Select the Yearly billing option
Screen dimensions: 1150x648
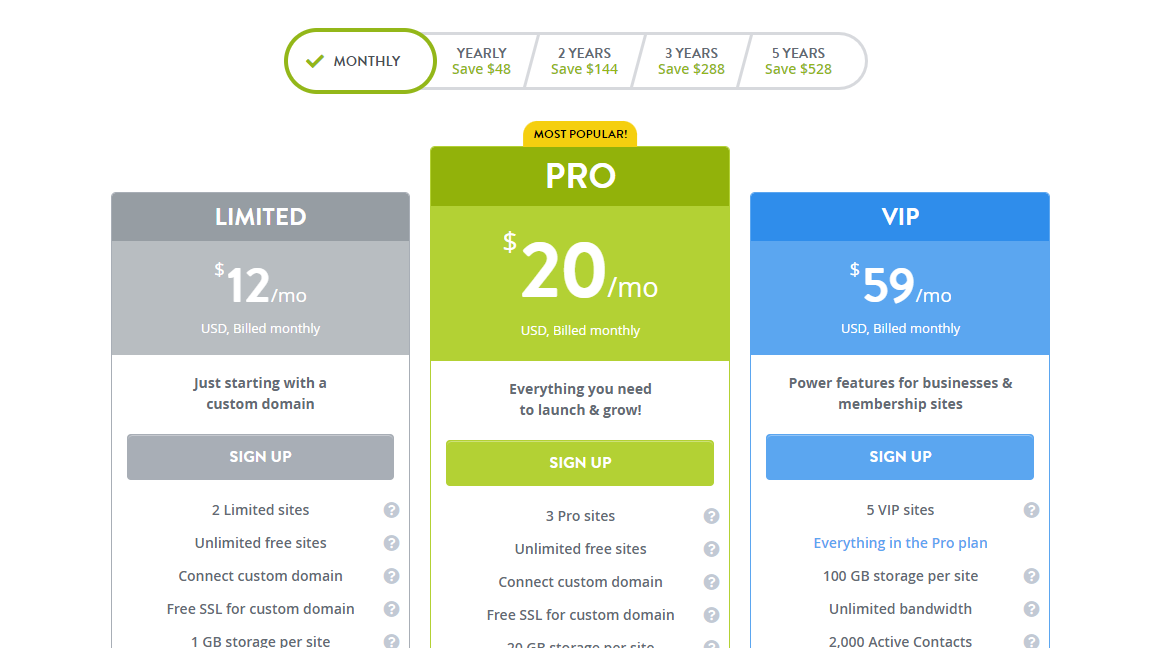point(481,61)
